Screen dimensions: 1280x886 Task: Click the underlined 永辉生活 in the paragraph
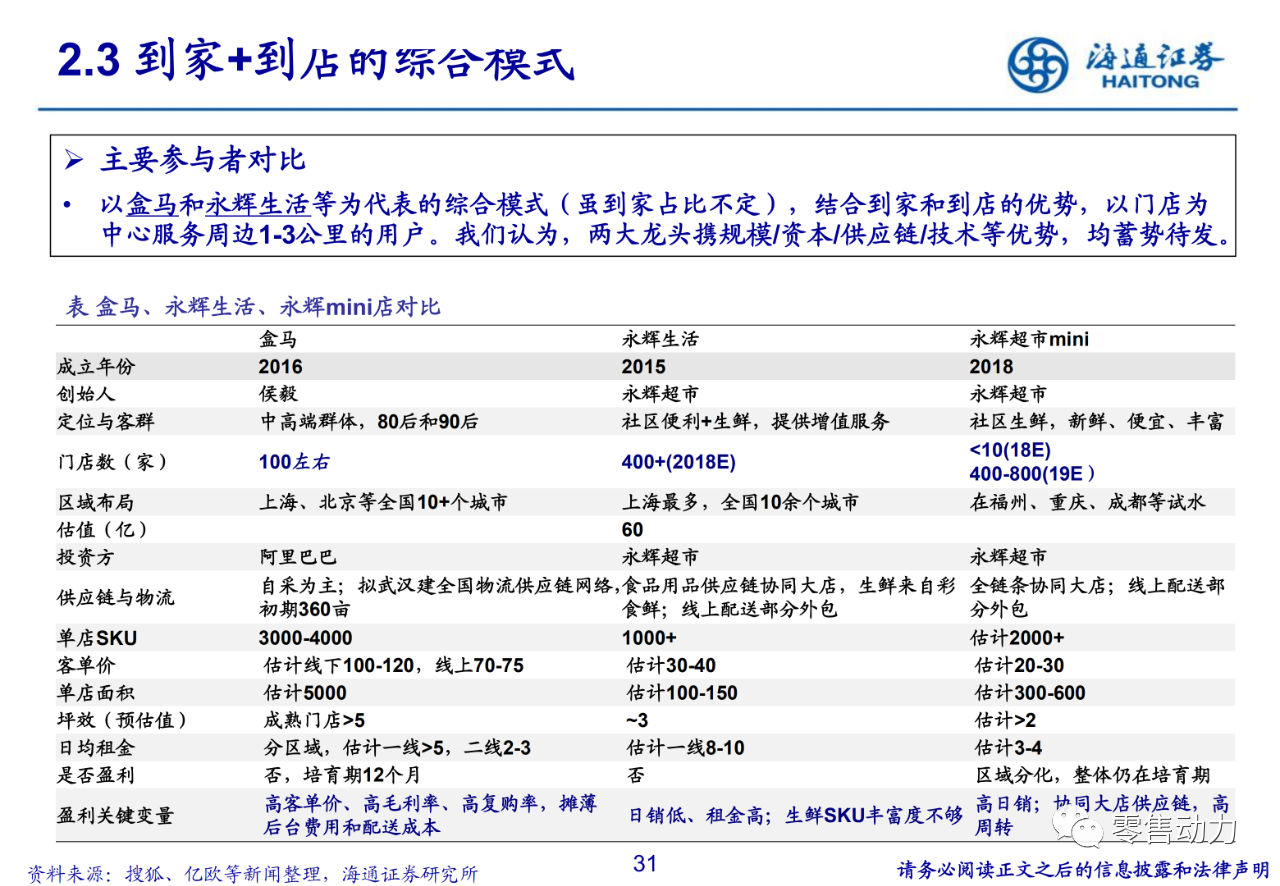[x=256, y=205]
